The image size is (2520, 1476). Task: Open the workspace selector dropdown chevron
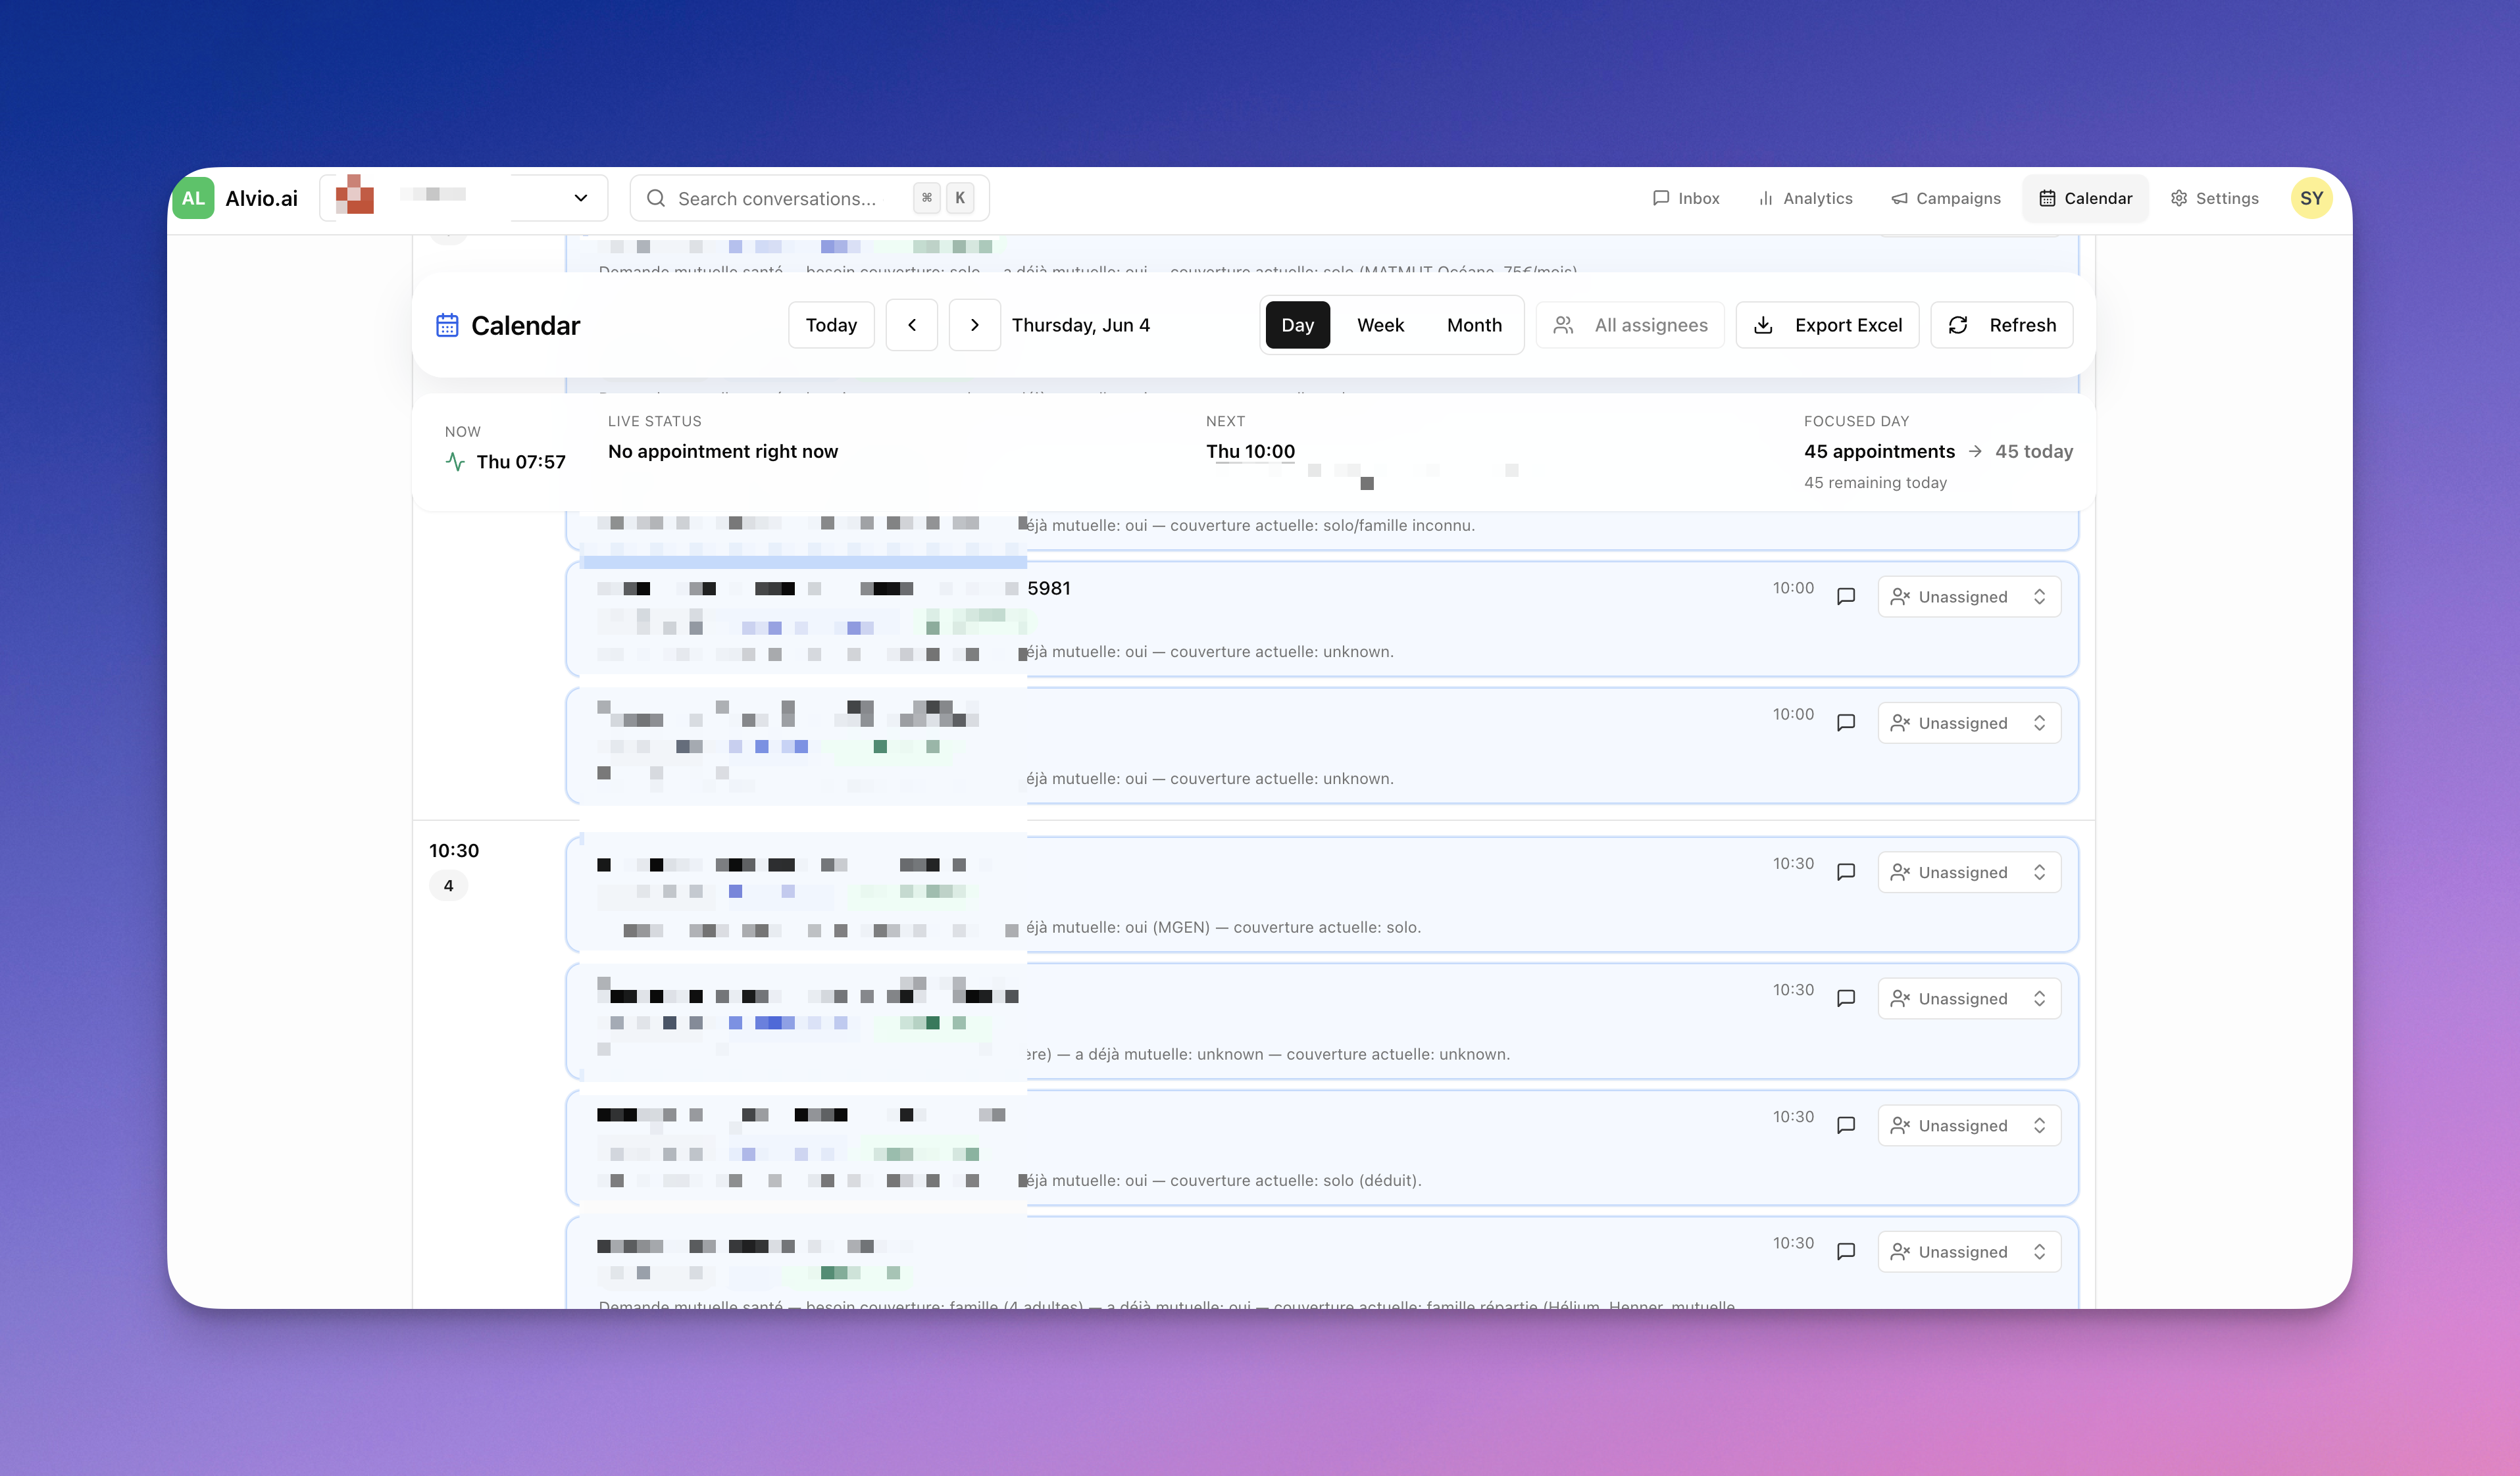click(581, 198)
